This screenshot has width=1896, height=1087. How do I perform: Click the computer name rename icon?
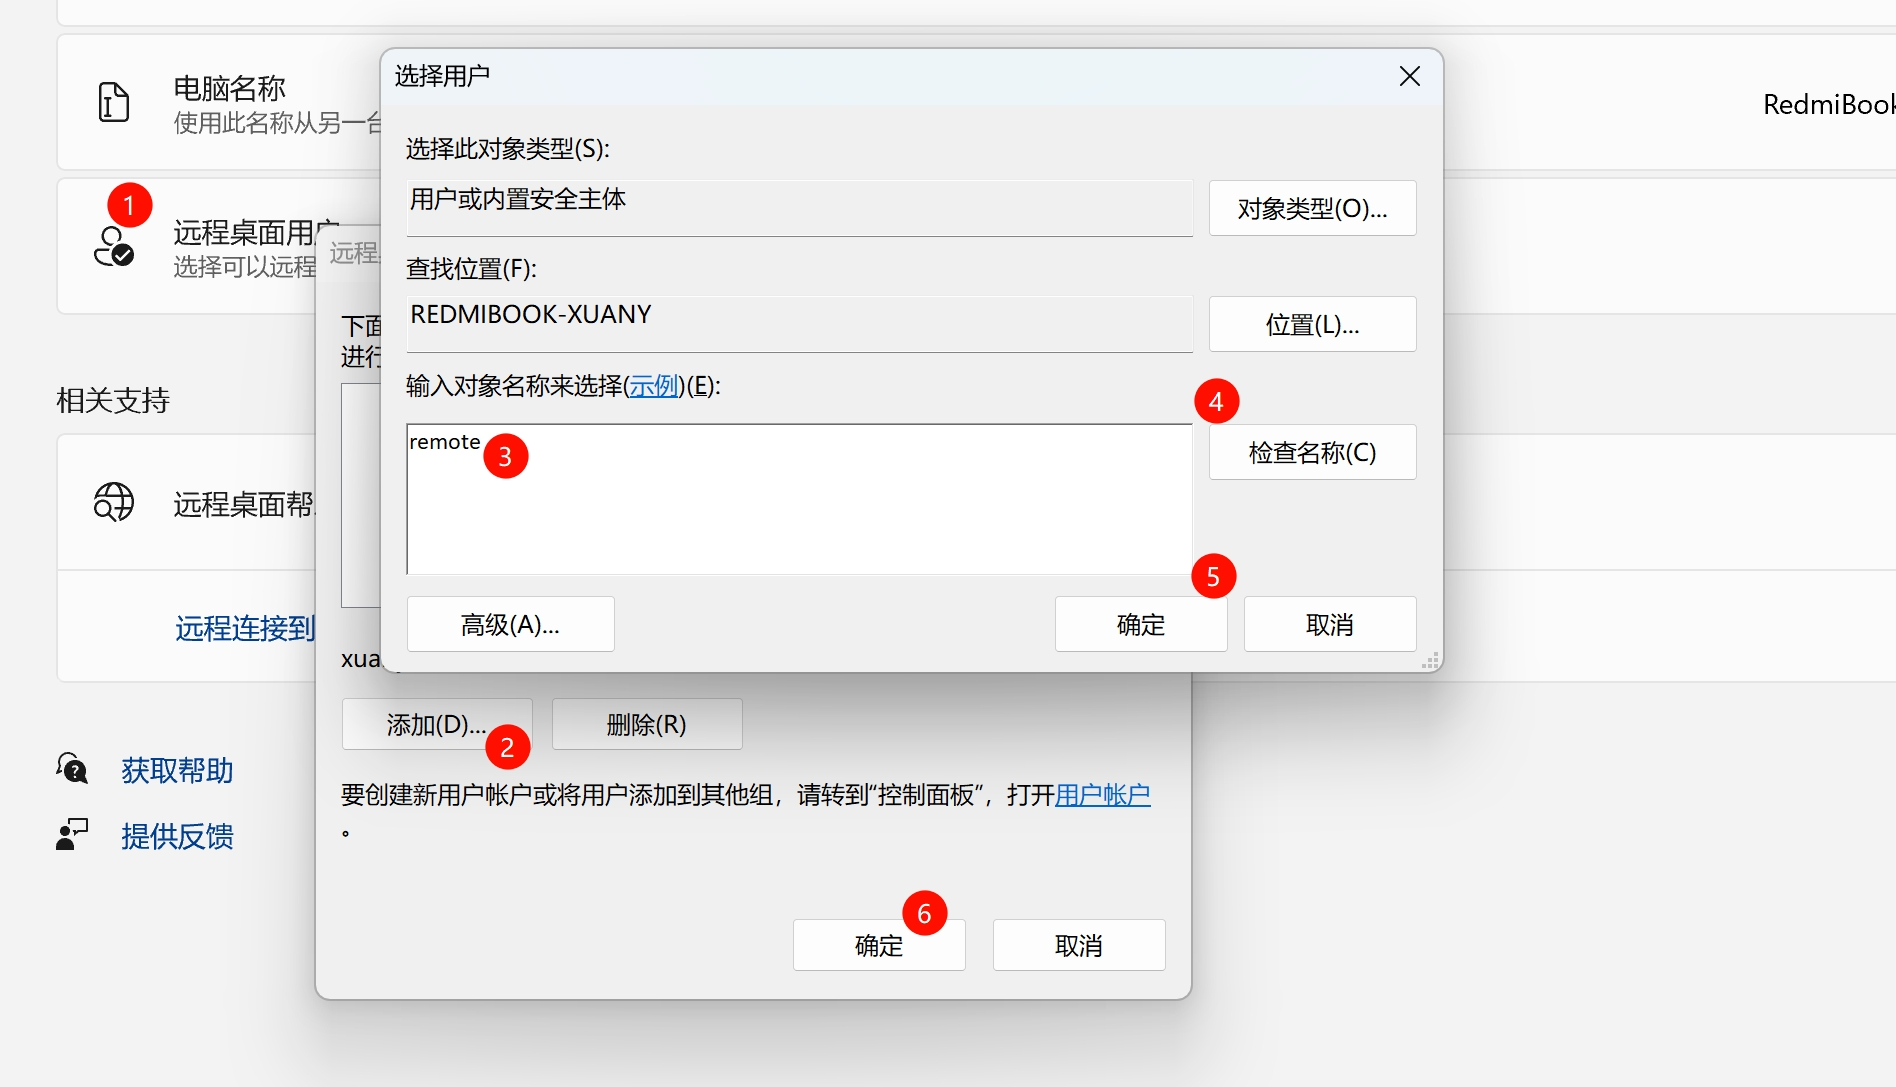coord(114,103)
